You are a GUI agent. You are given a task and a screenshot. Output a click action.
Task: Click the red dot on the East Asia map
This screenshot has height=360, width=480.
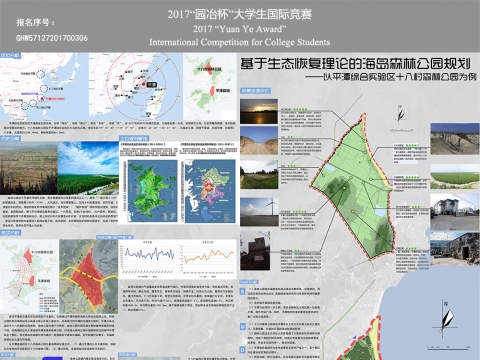[42, 98]
